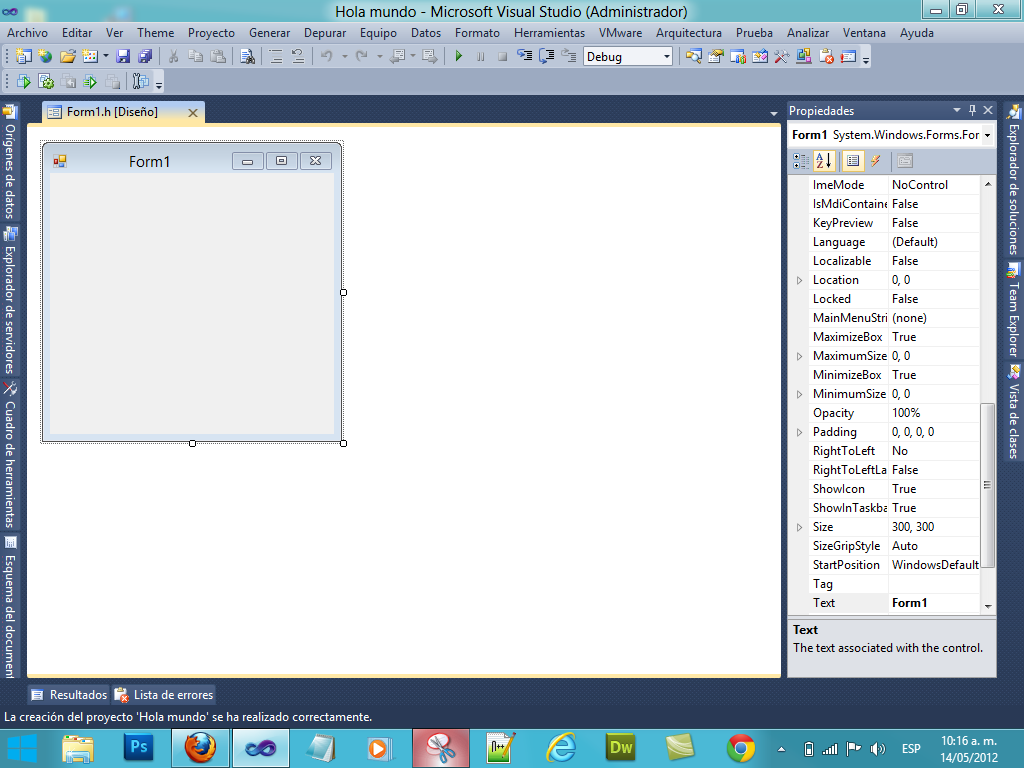This screenshot has height=768, width=1024.
Task: Open Google Chrome from the taskbar
Action: coord(741,748)
